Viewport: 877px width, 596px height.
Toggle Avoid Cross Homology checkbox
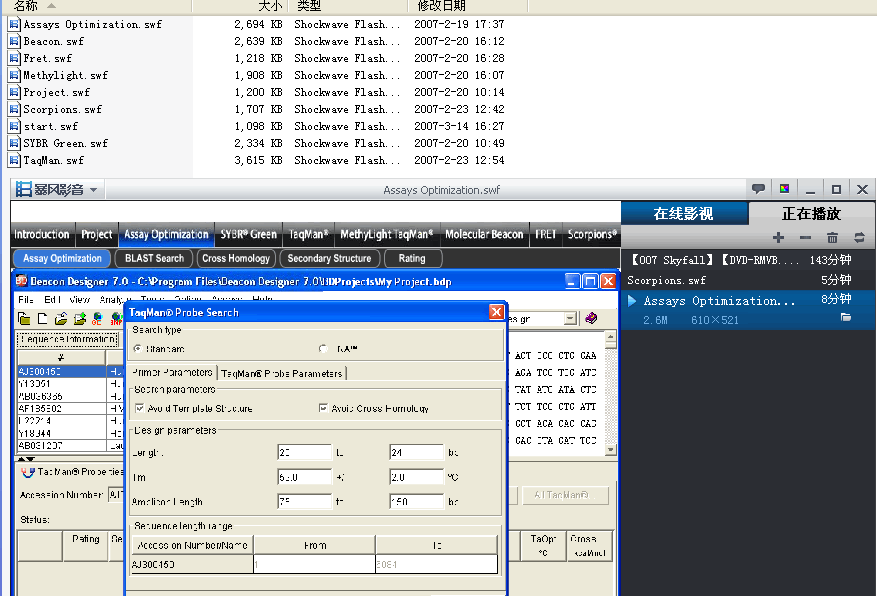point(323,408)
